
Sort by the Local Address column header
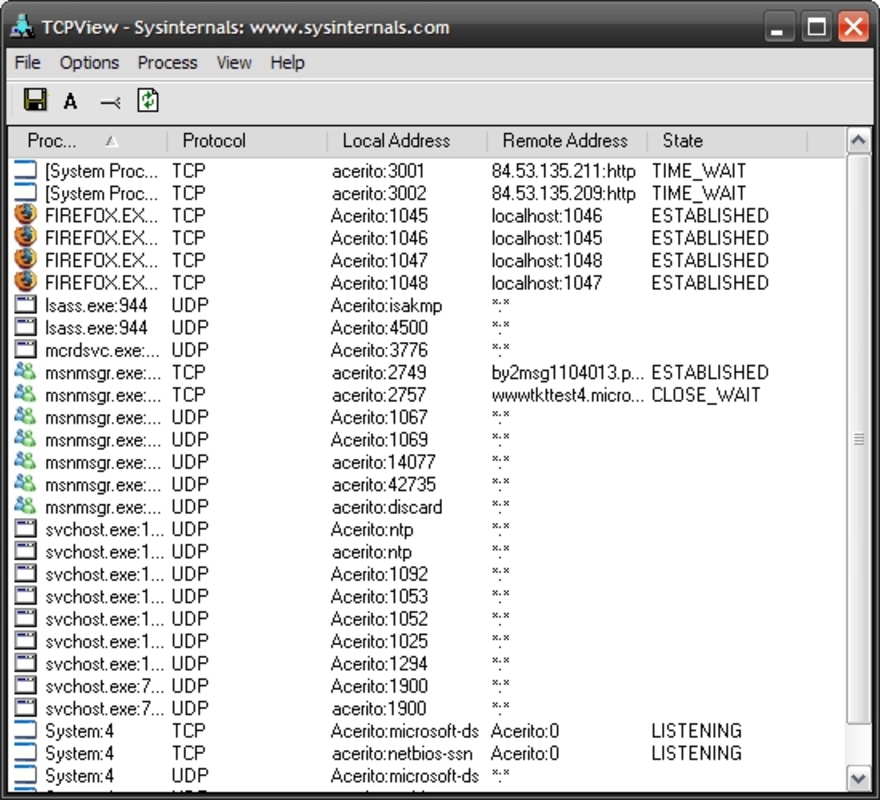tap(396, 141)
